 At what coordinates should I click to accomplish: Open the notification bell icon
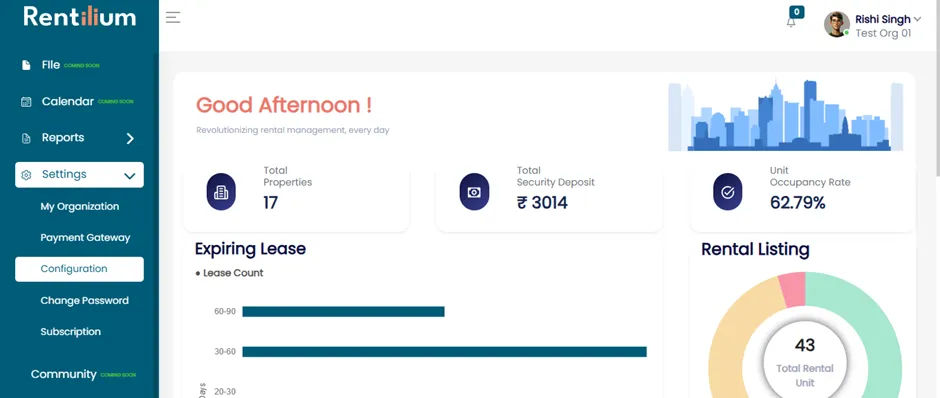point(791,22)
